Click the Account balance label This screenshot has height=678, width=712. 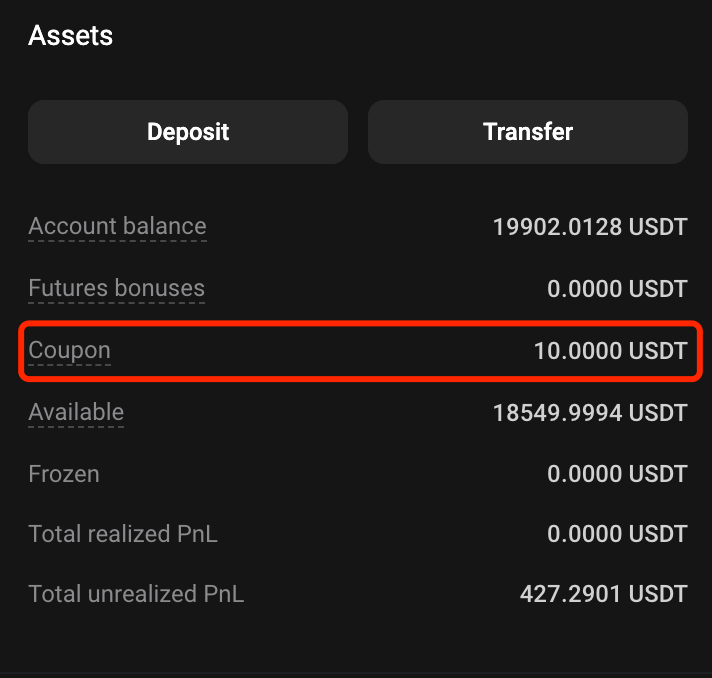coord(117,227)
